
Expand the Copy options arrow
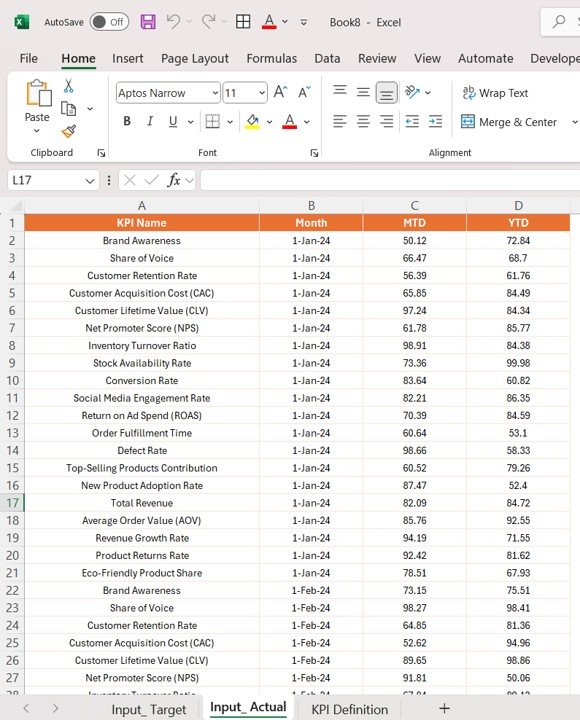click(90, 109)
